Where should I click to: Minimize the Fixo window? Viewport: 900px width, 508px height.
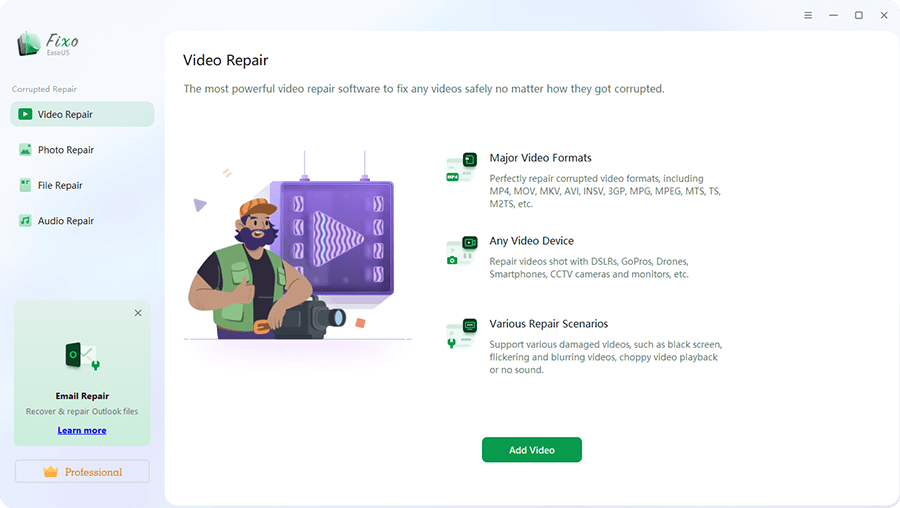click(x=833, y=15)
